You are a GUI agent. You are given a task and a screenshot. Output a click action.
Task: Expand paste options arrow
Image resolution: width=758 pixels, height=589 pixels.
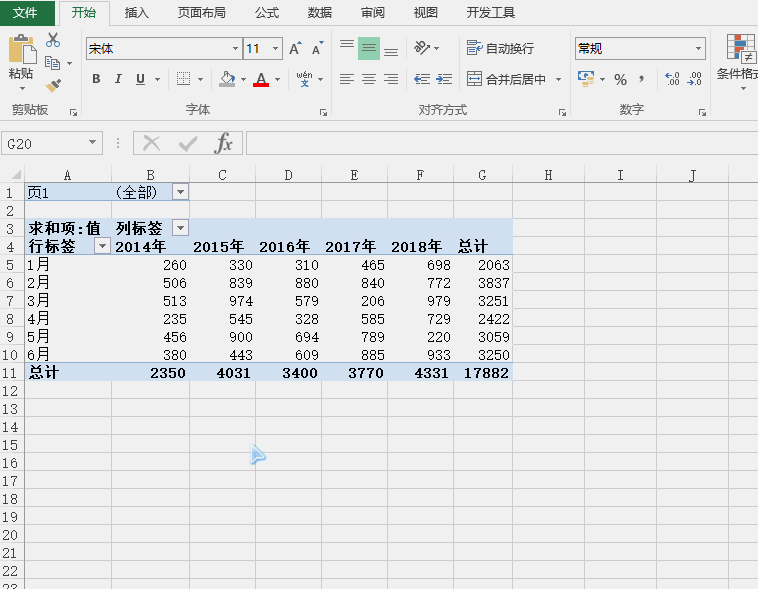coord(22,88)
